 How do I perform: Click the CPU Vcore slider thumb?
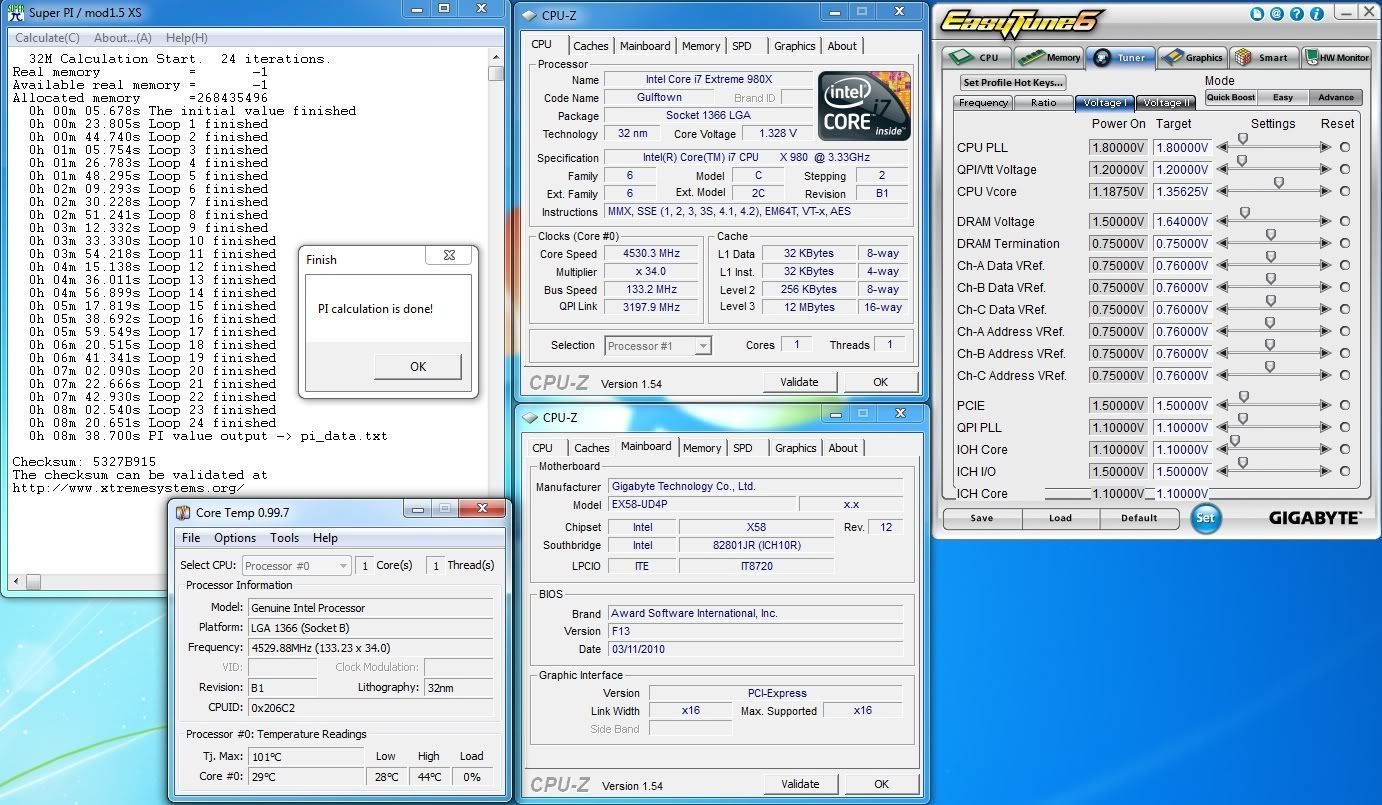[x=1278, y=183]
